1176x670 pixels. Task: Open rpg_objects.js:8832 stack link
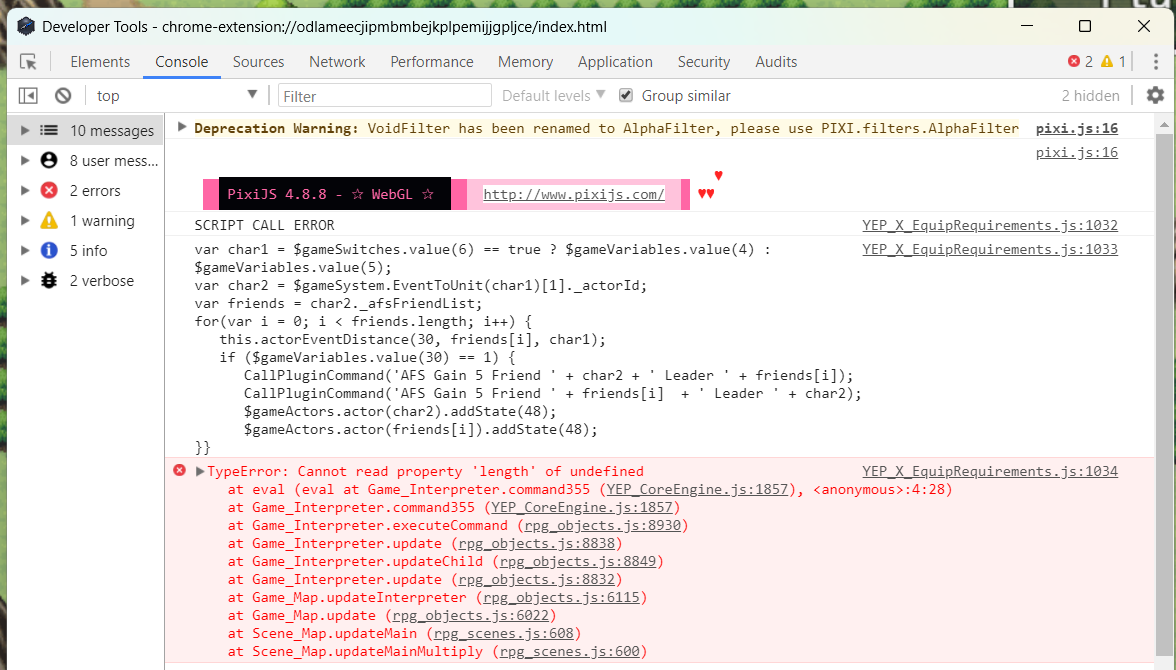537,579
